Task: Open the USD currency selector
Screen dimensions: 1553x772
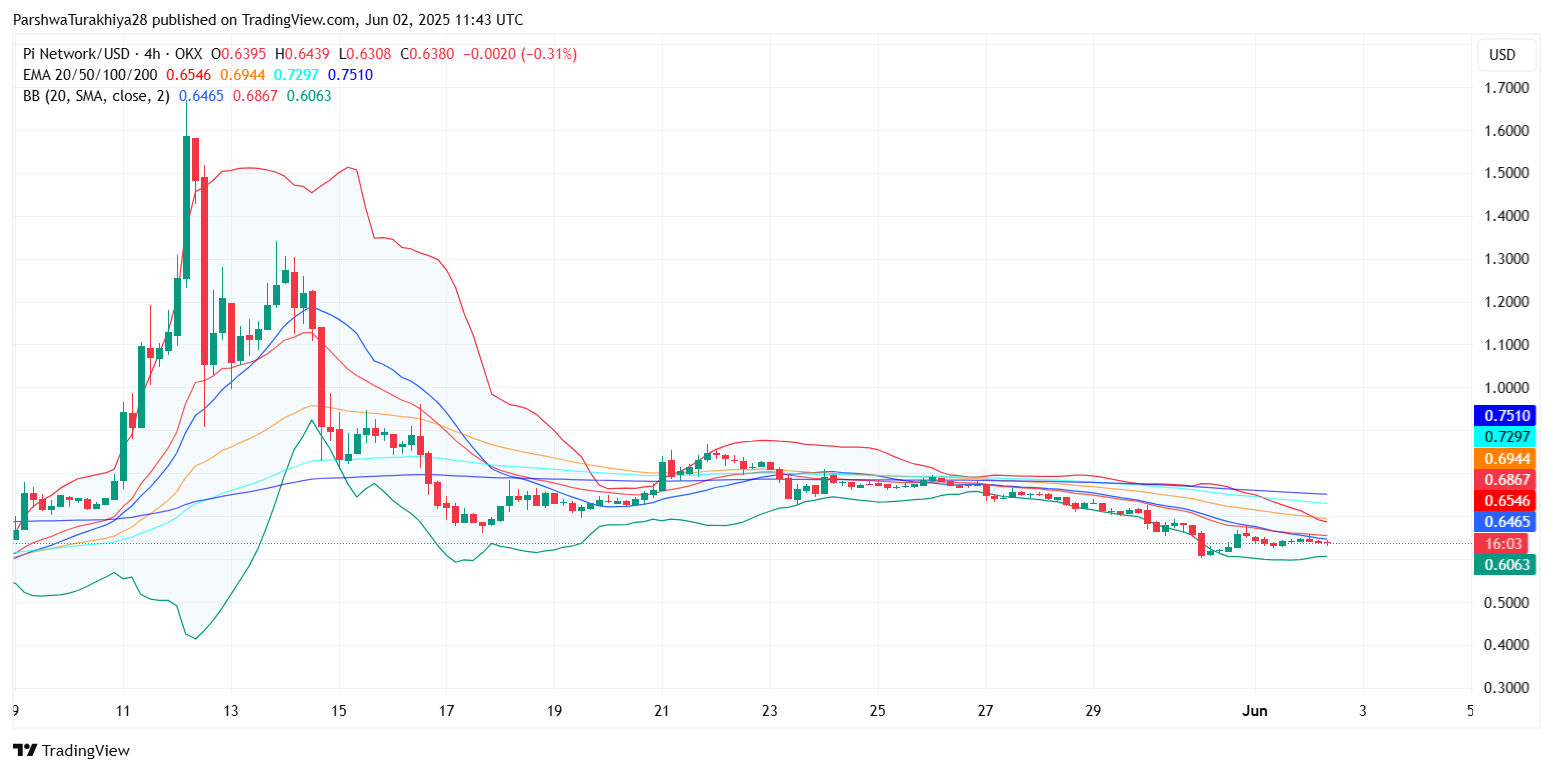Action: [1502, 55]
